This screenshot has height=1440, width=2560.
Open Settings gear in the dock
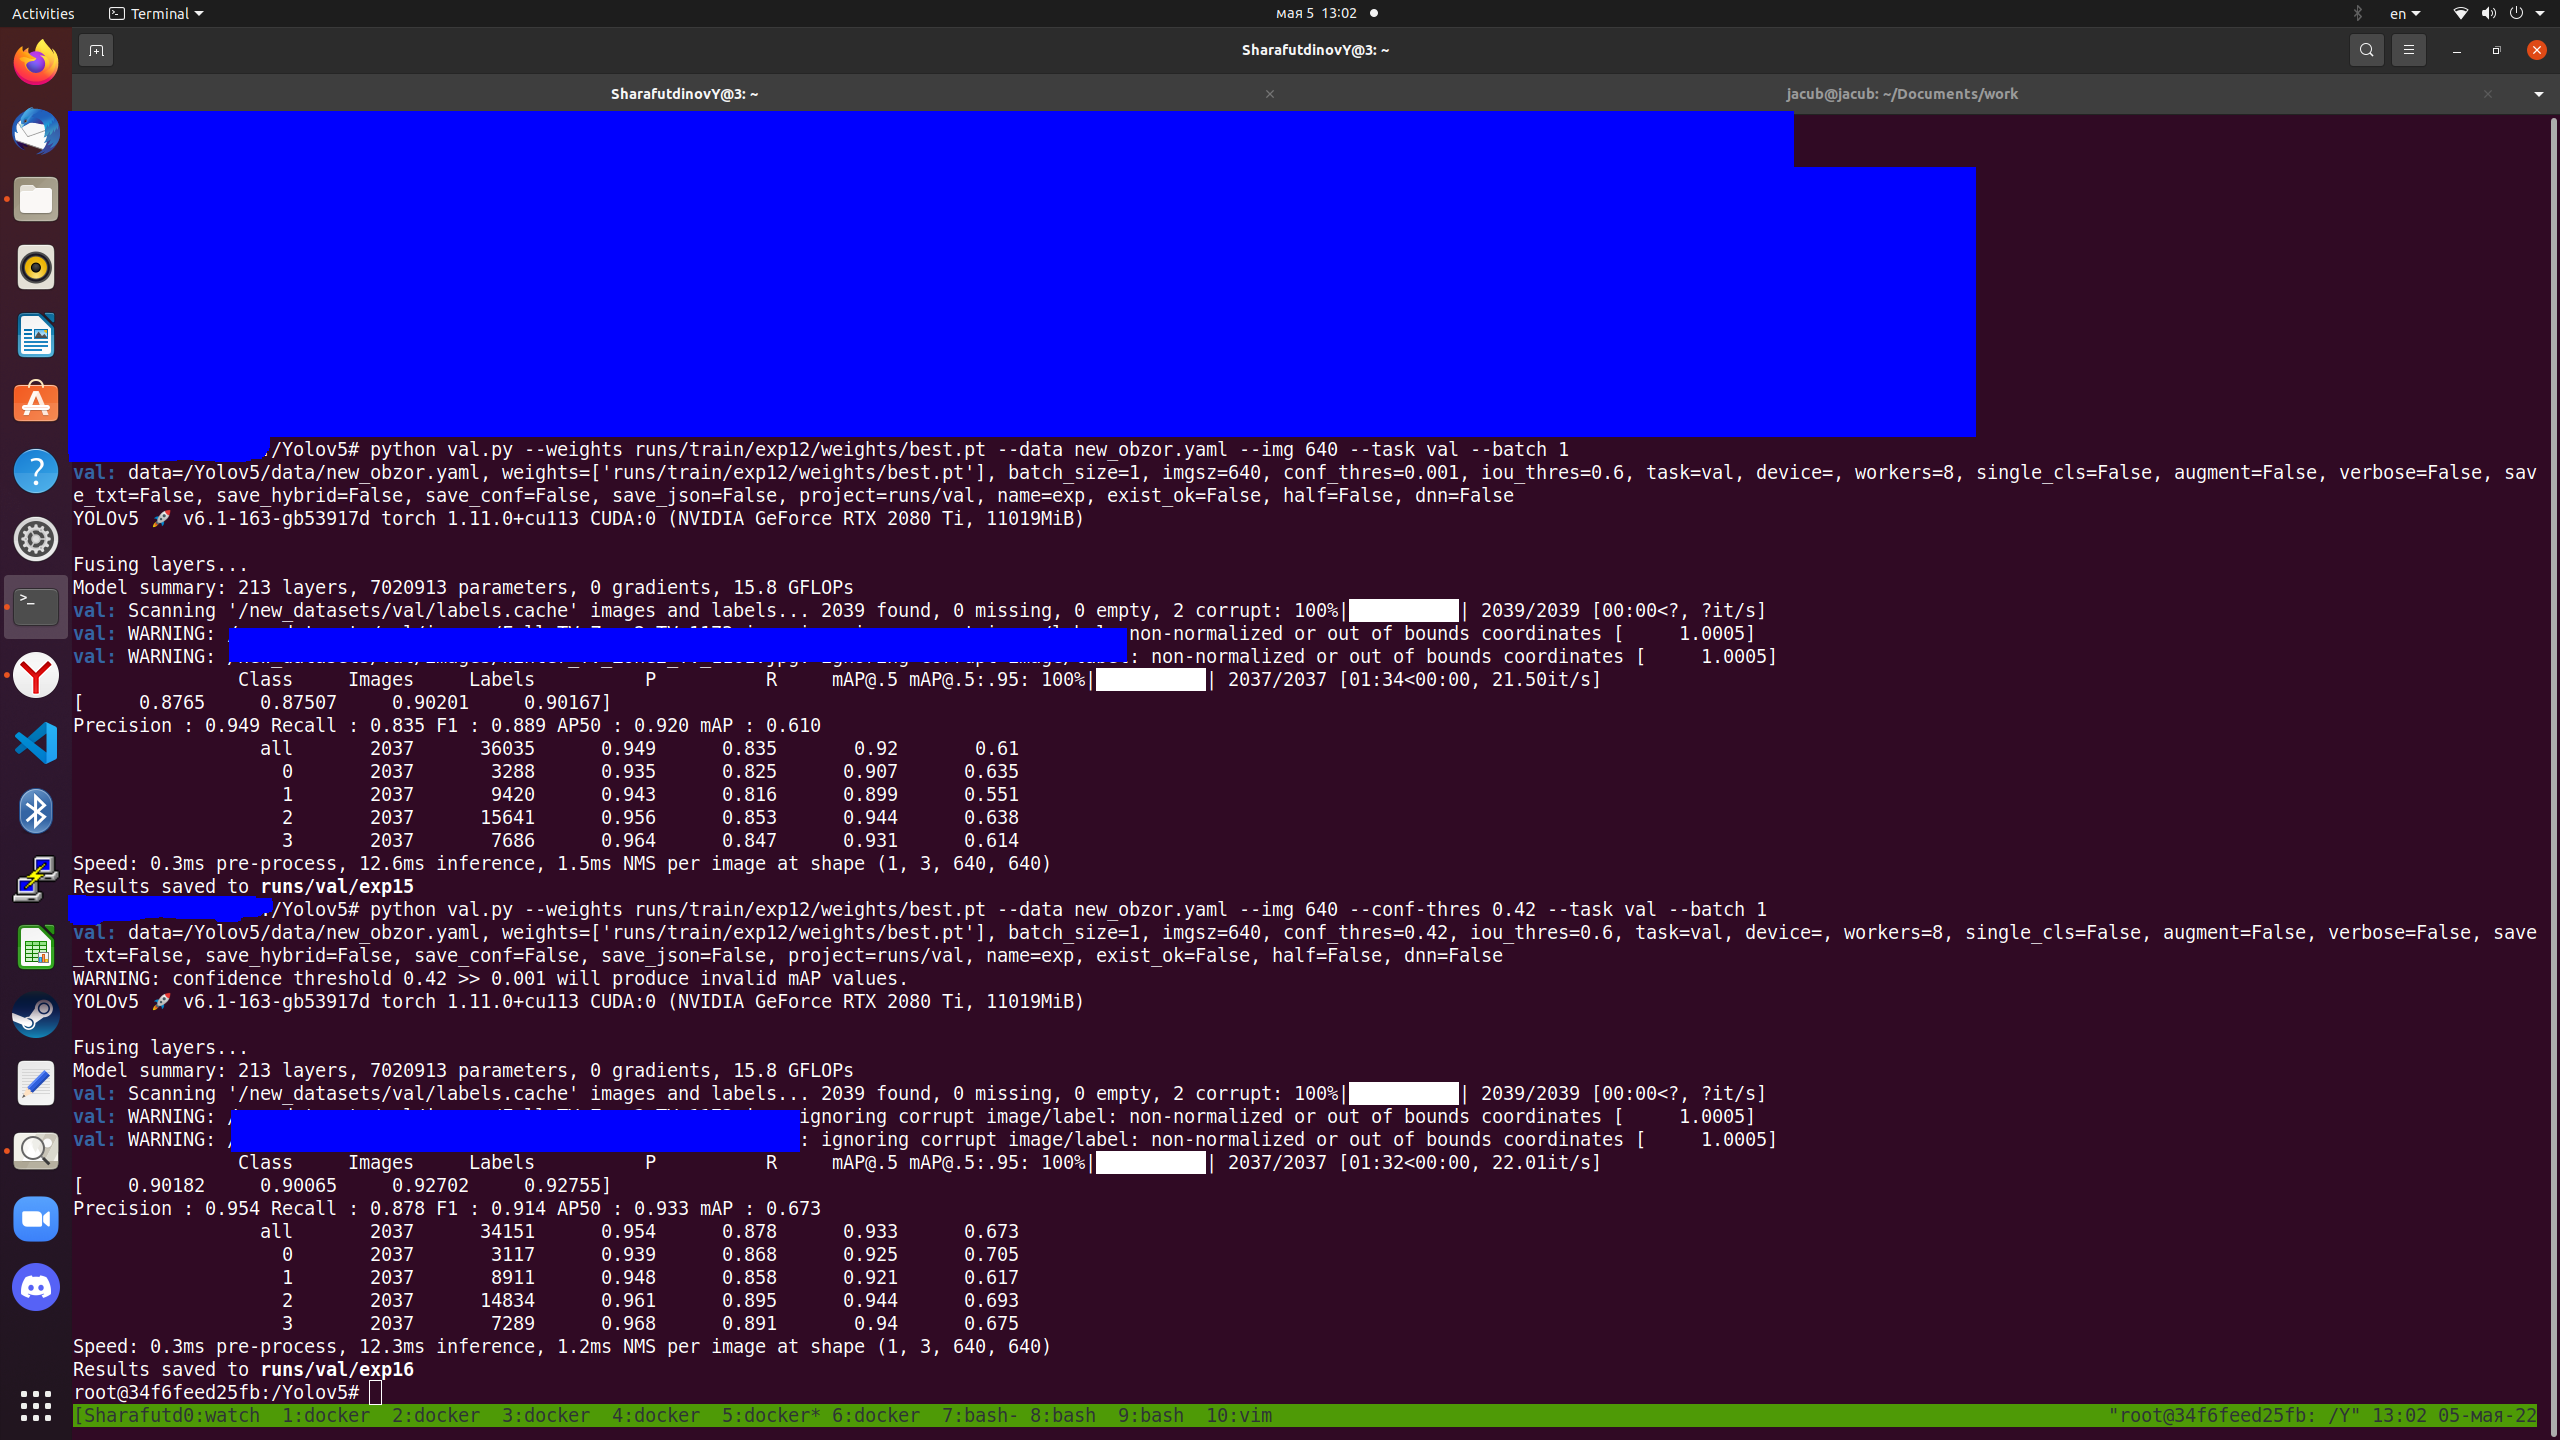click(x=36, y=539)
